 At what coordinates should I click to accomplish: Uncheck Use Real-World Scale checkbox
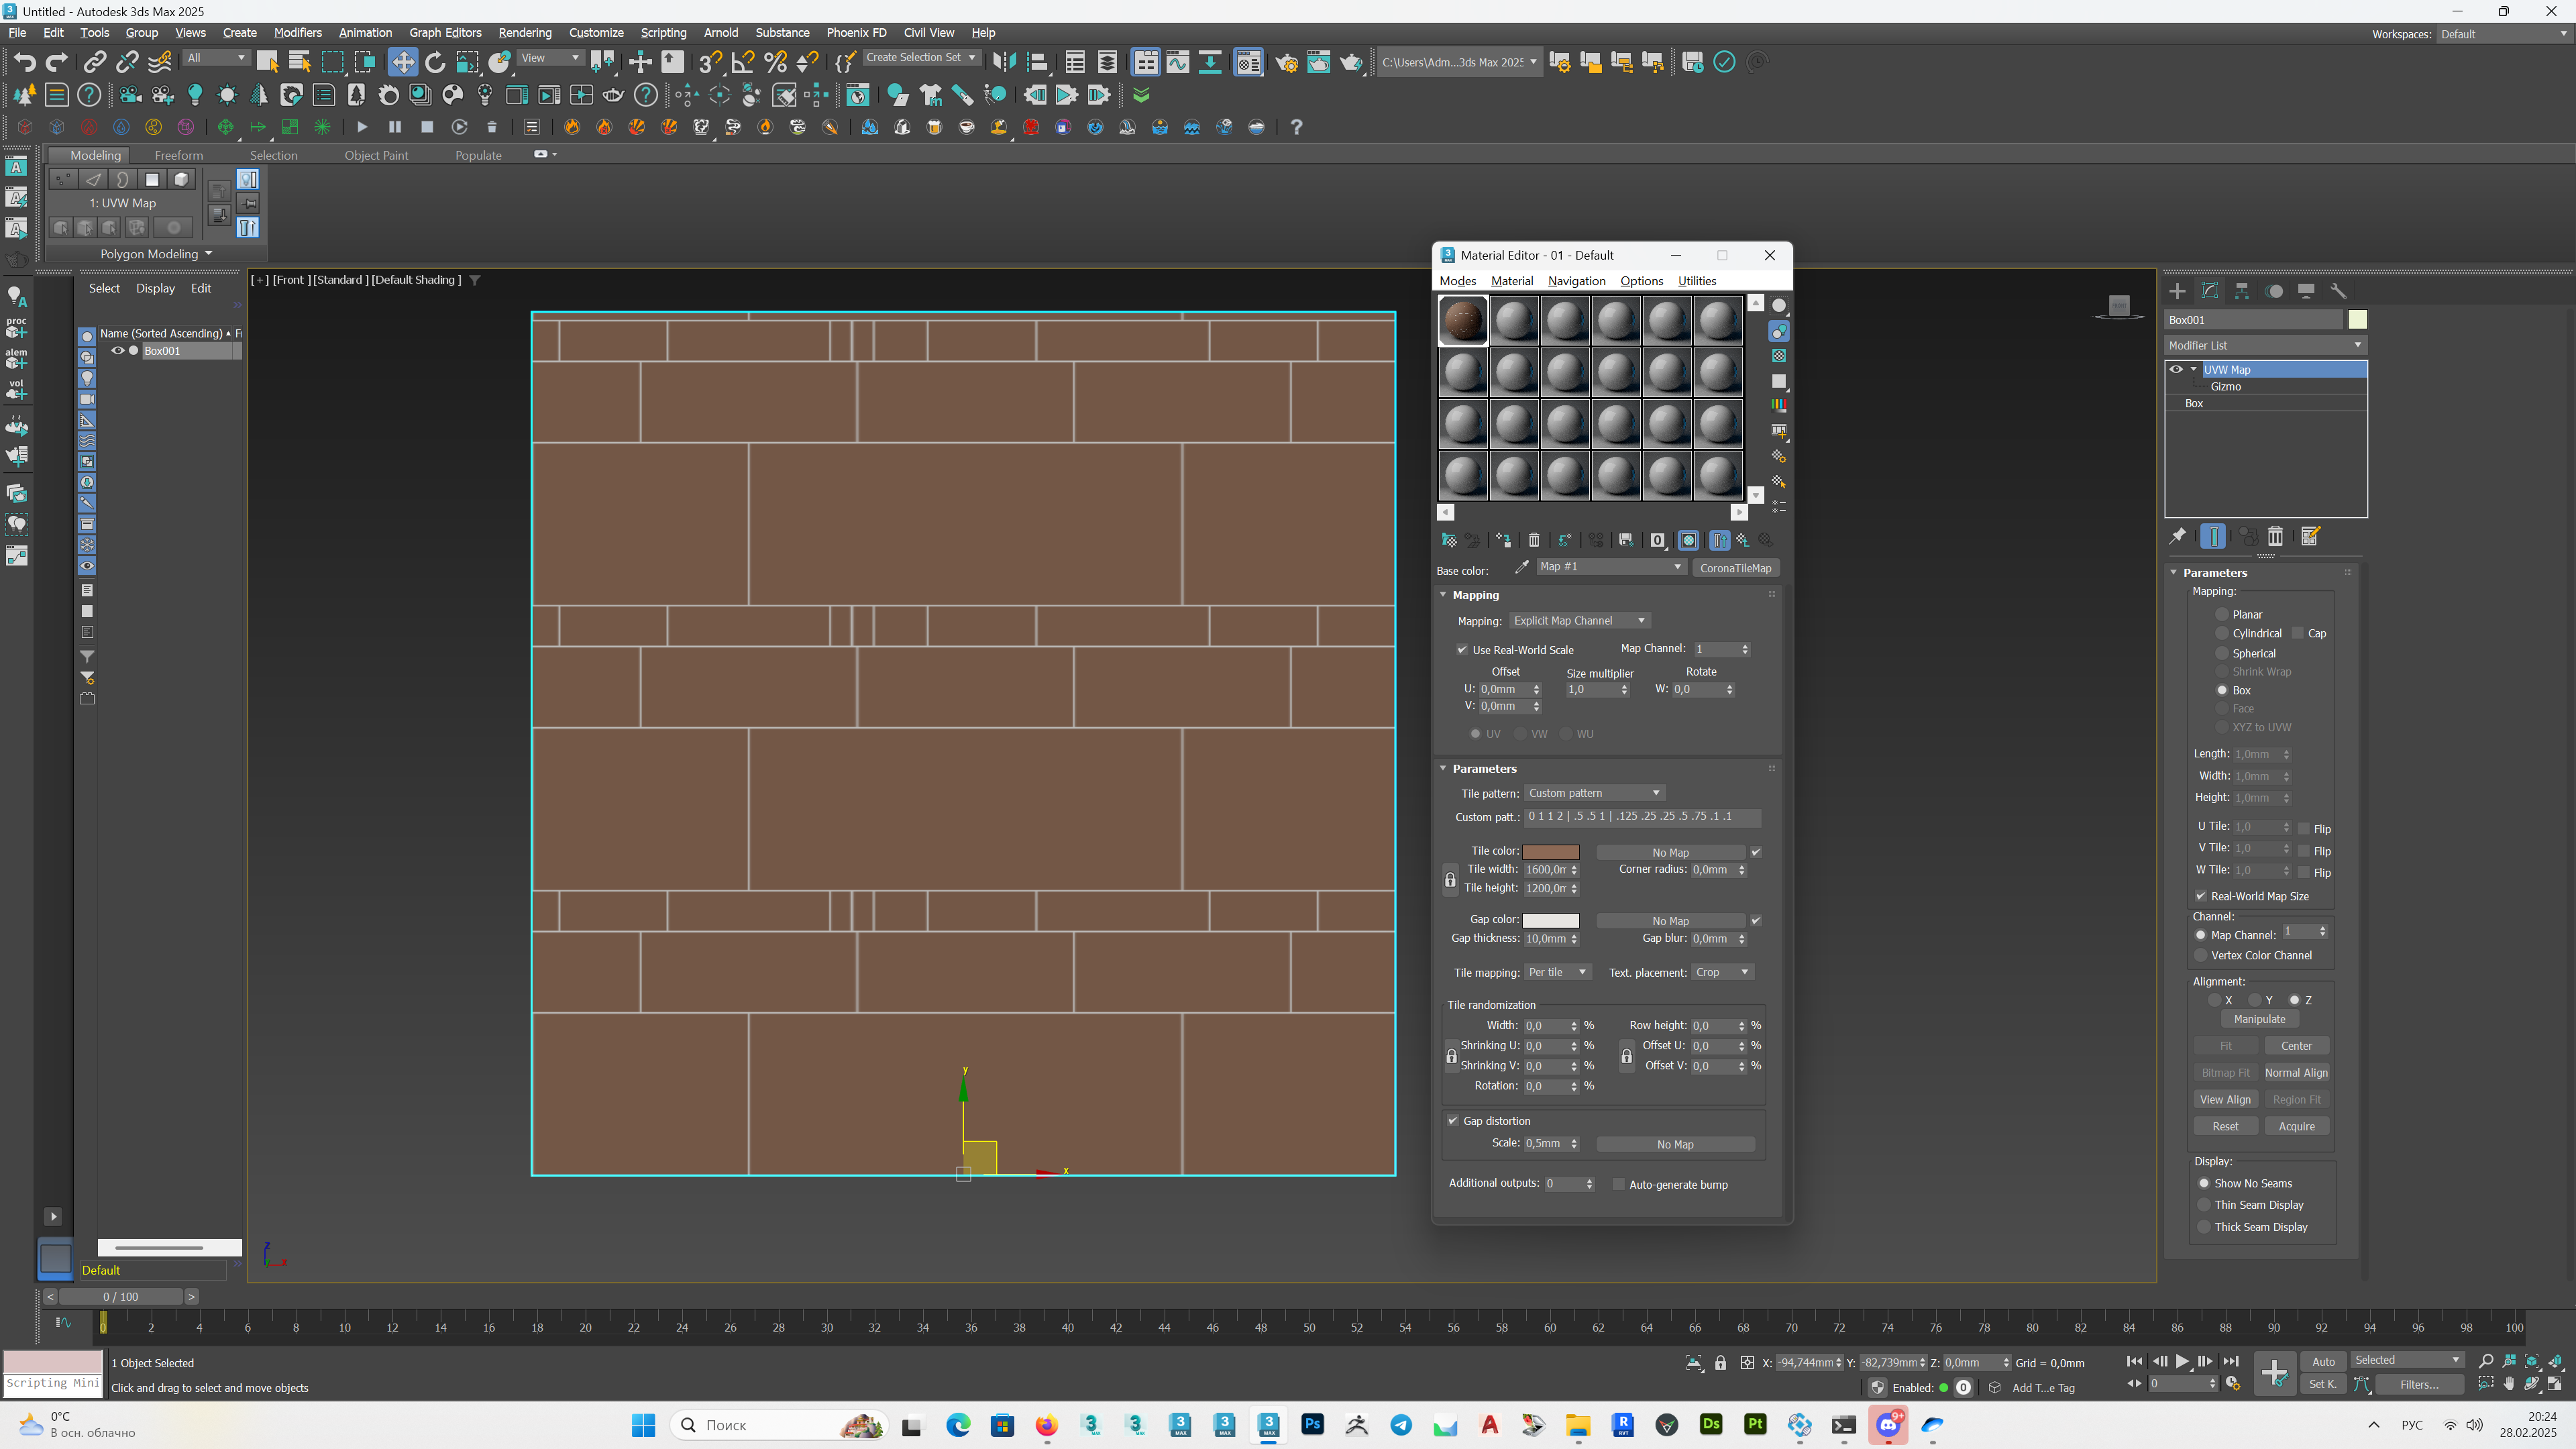(1462, 650)
